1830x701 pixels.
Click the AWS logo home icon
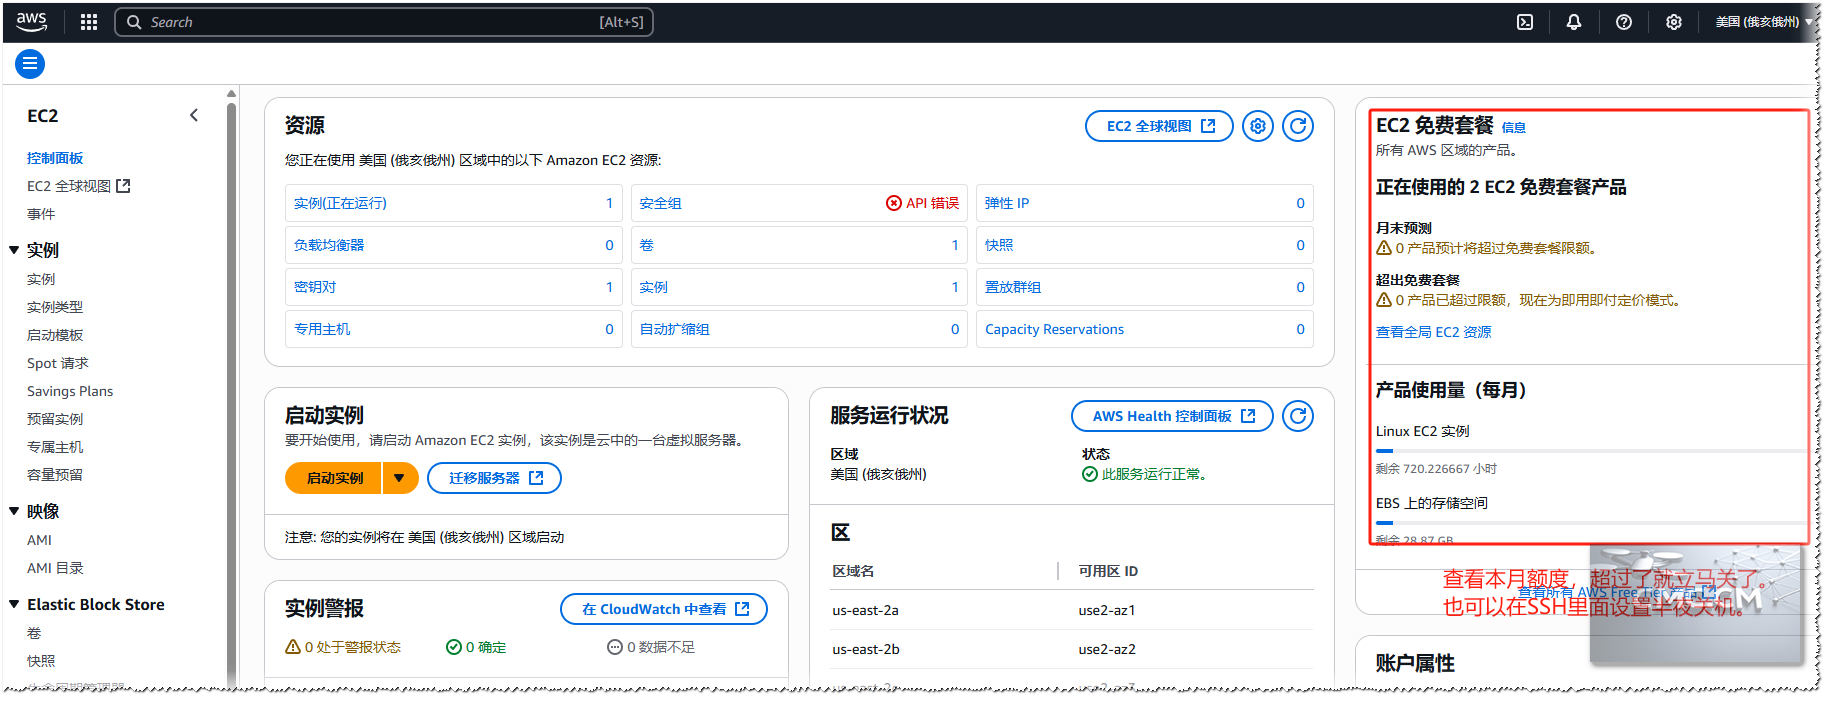click(x=32, y=22)
